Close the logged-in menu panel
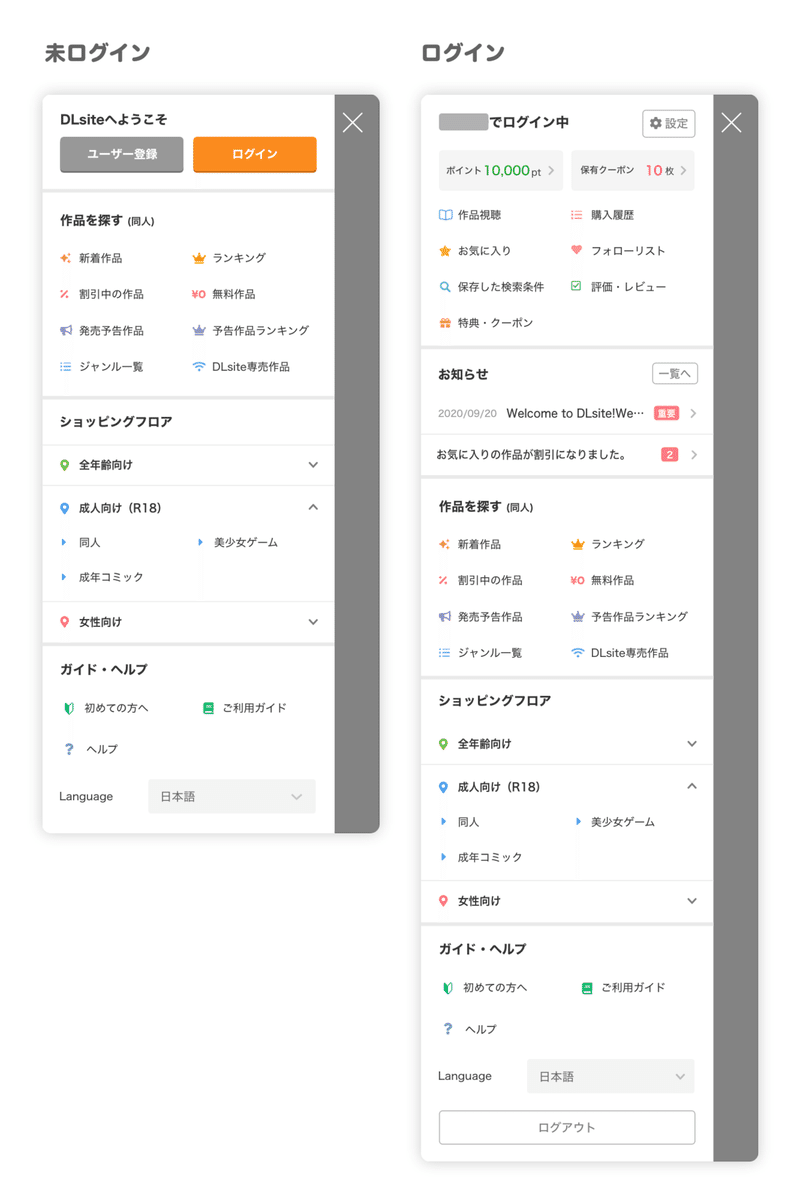The image size is (800, 1204). click(x=731, y=123)
